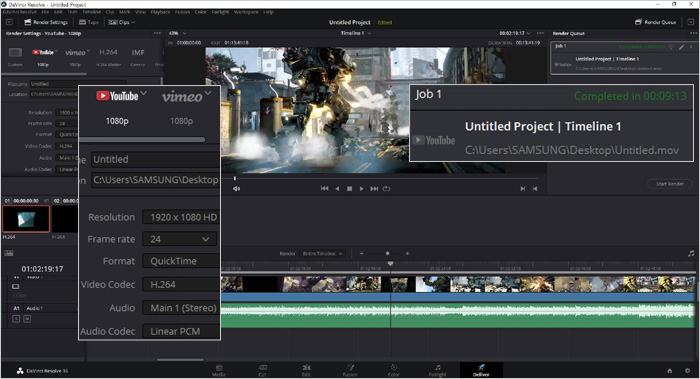
Task: Toggle loop playback
Action: click(387, 189)
